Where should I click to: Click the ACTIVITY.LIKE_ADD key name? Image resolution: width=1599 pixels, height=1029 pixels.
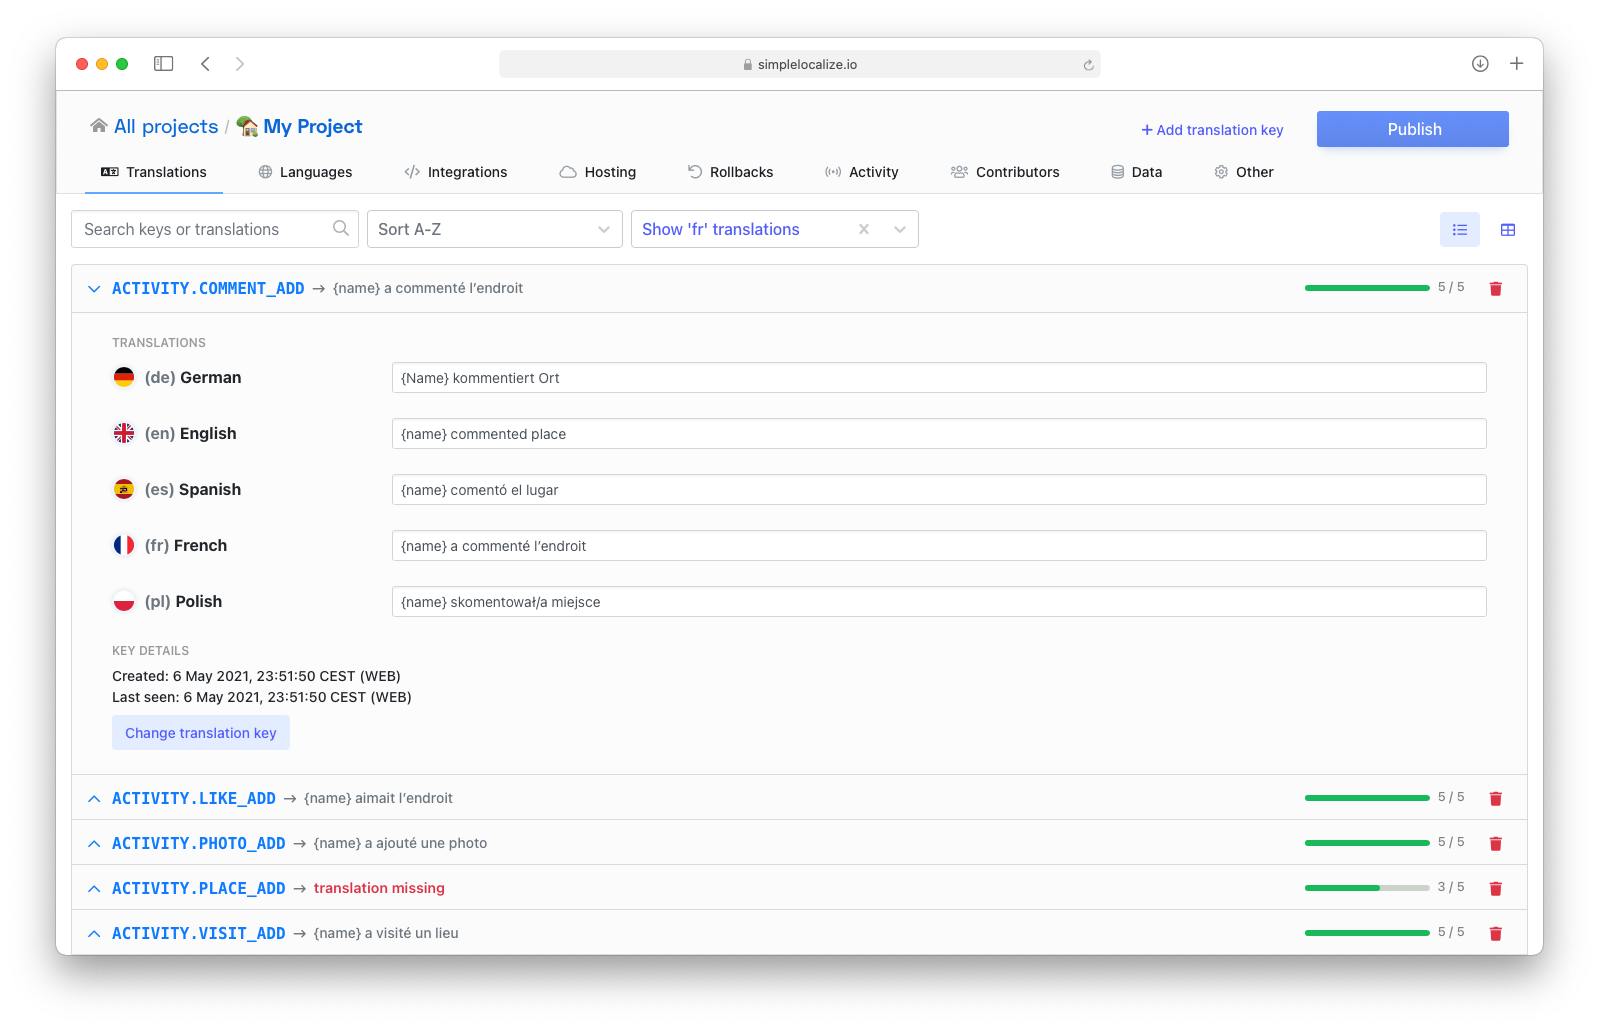pyautogui.click(x=194, y=799)
